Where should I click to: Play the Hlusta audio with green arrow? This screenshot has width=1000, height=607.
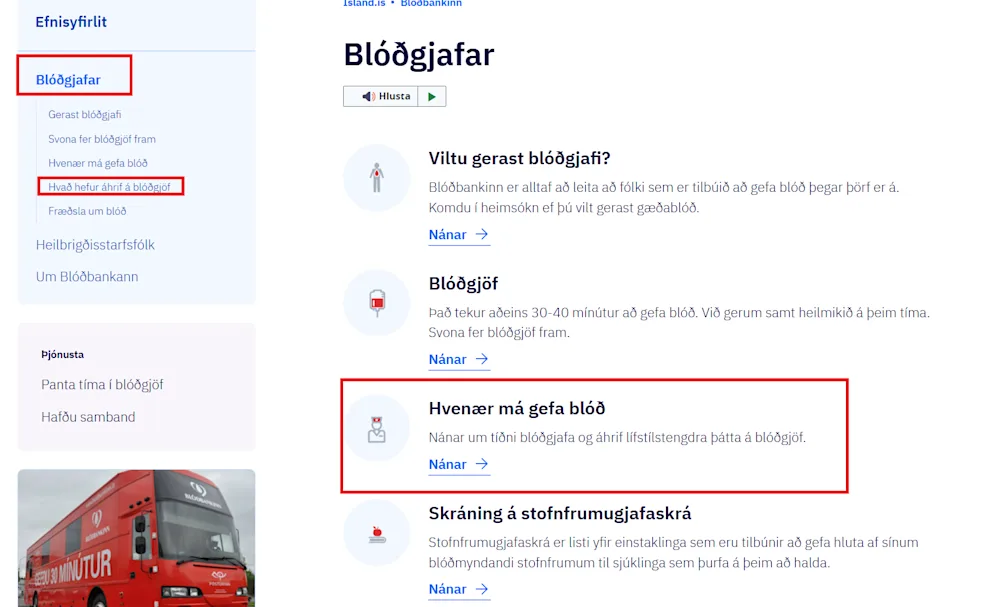[432, 96]
